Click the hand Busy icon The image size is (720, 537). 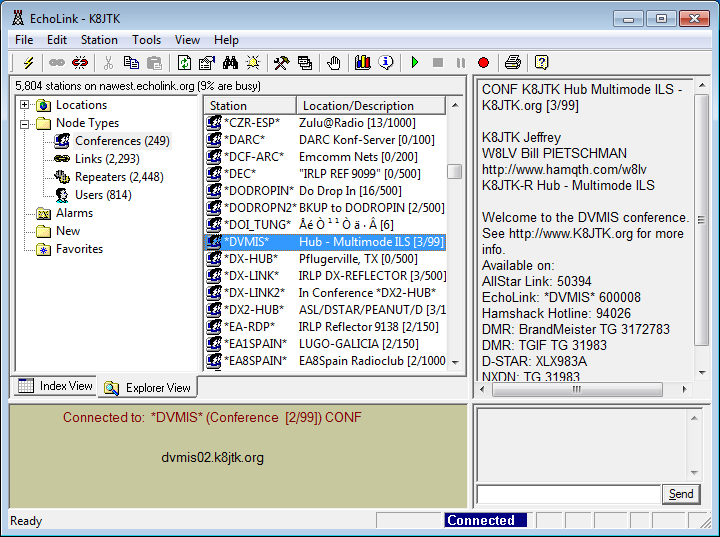(x=334, y=62)
